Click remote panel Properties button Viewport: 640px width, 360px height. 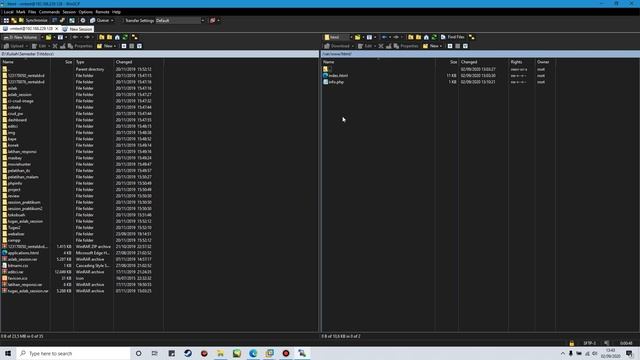(x=407, y=46)
